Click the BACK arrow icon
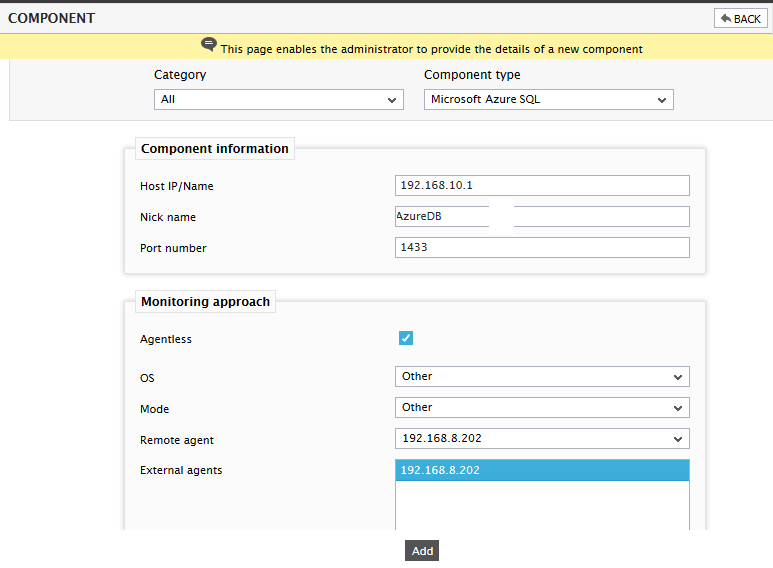773x568 pixels. coord(726,19)
